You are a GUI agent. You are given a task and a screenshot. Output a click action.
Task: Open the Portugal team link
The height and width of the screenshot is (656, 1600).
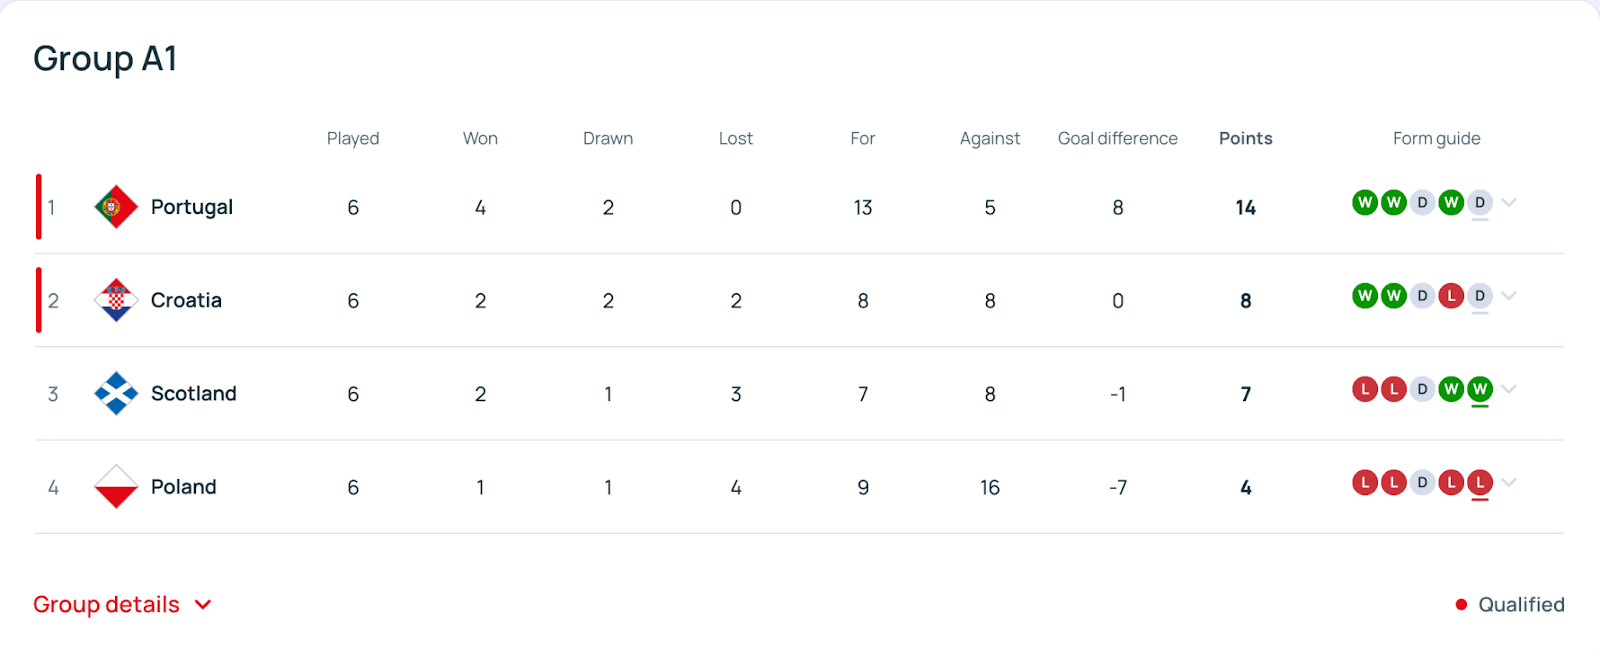pos(192,207)
